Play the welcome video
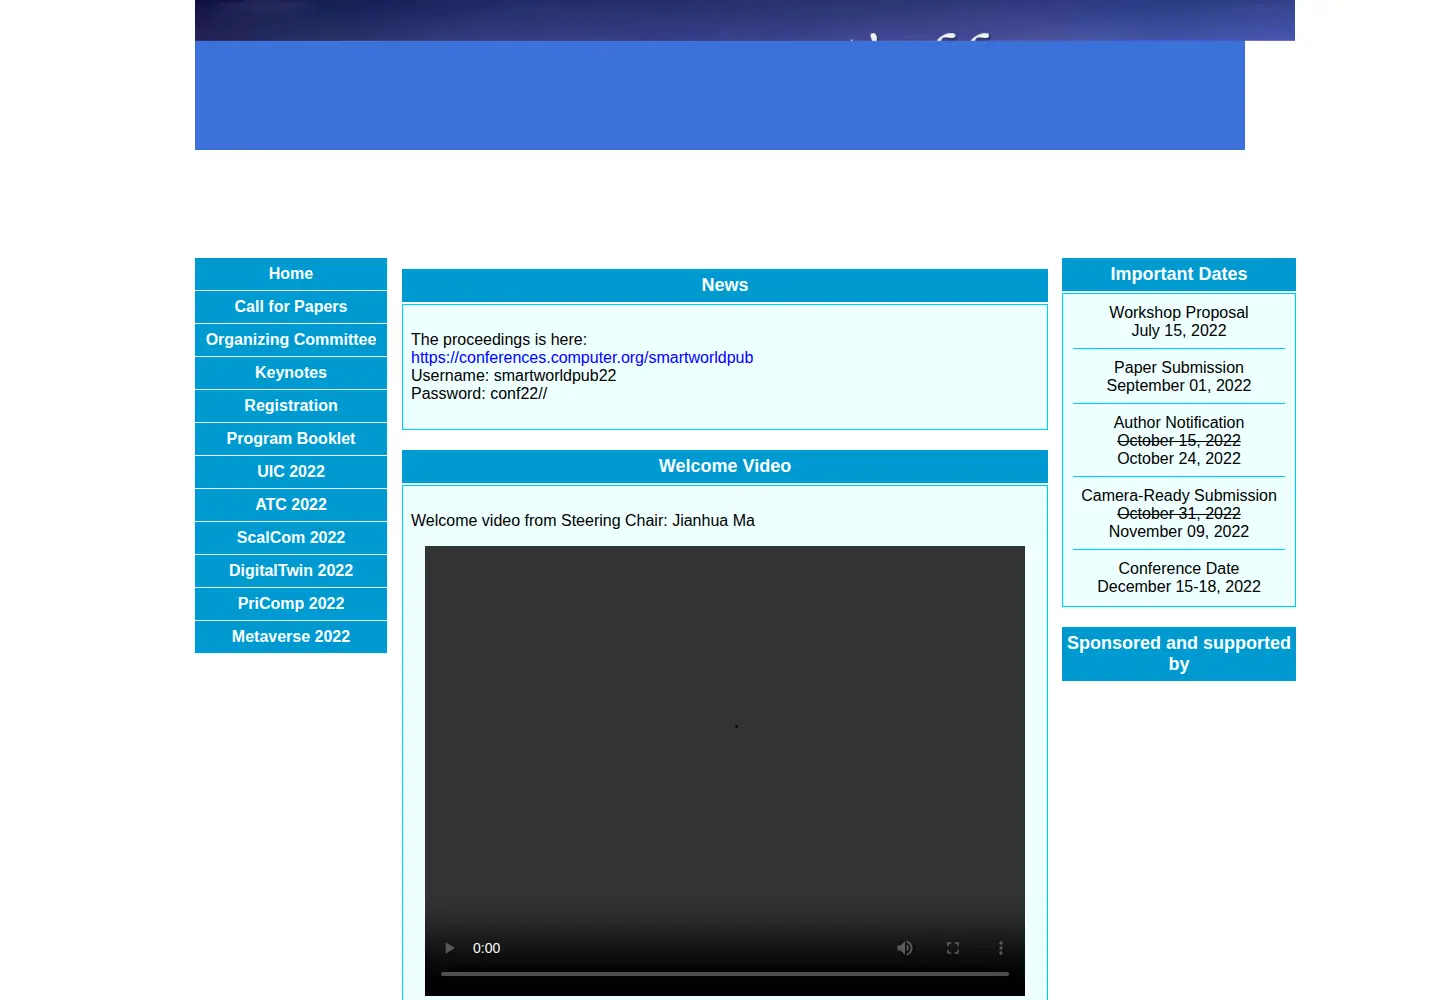 (449, 948)
